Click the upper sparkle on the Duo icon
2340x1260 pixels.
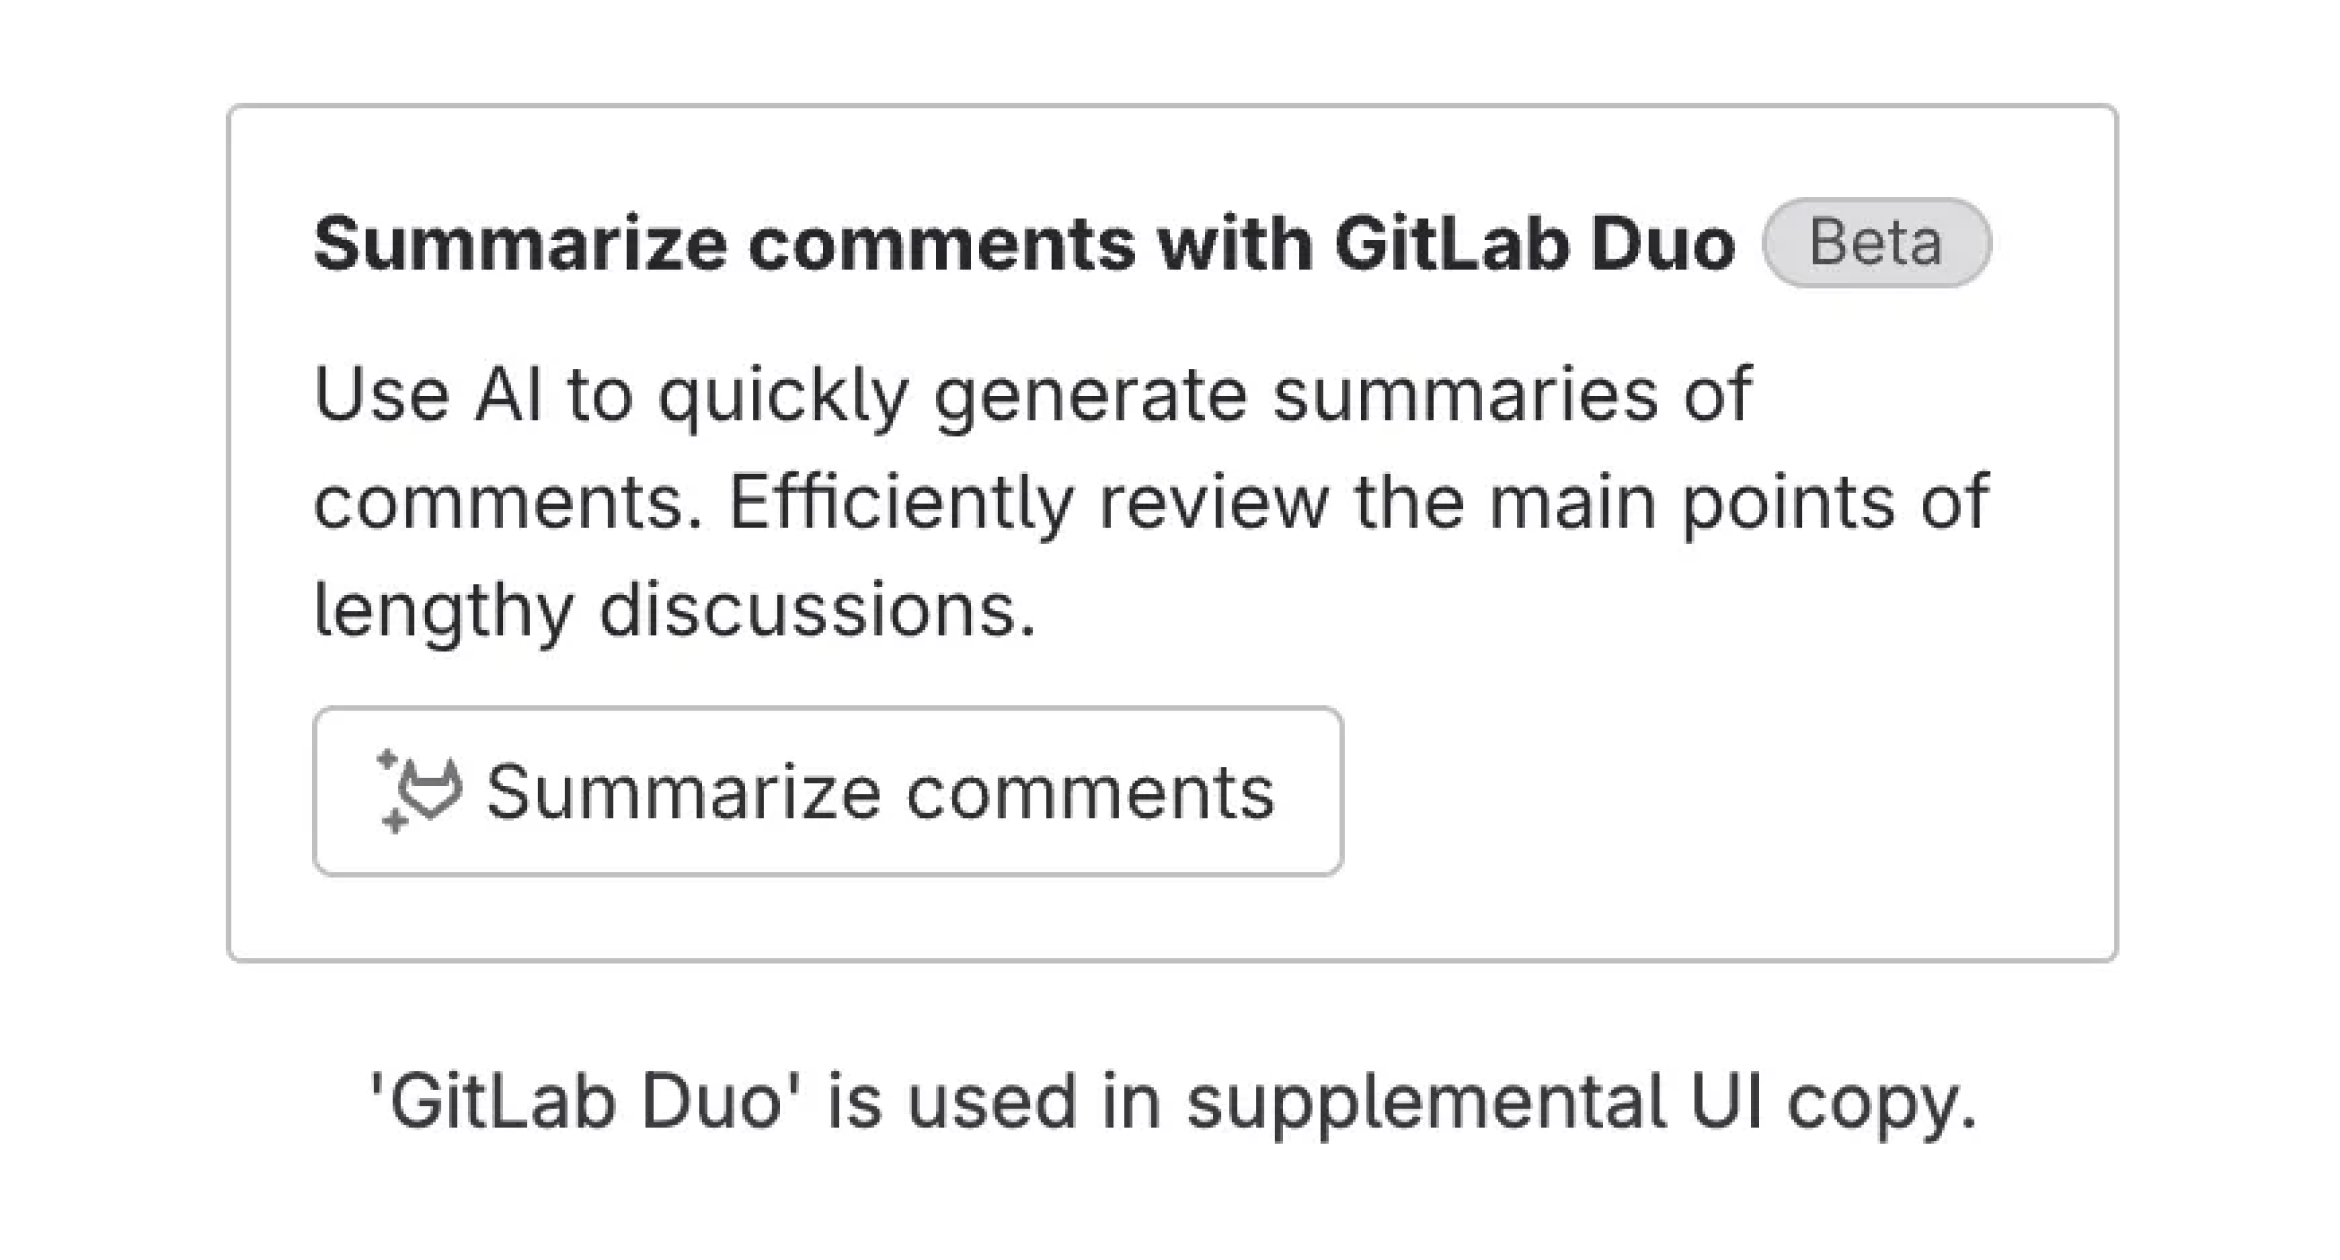[x=387, y=761]
